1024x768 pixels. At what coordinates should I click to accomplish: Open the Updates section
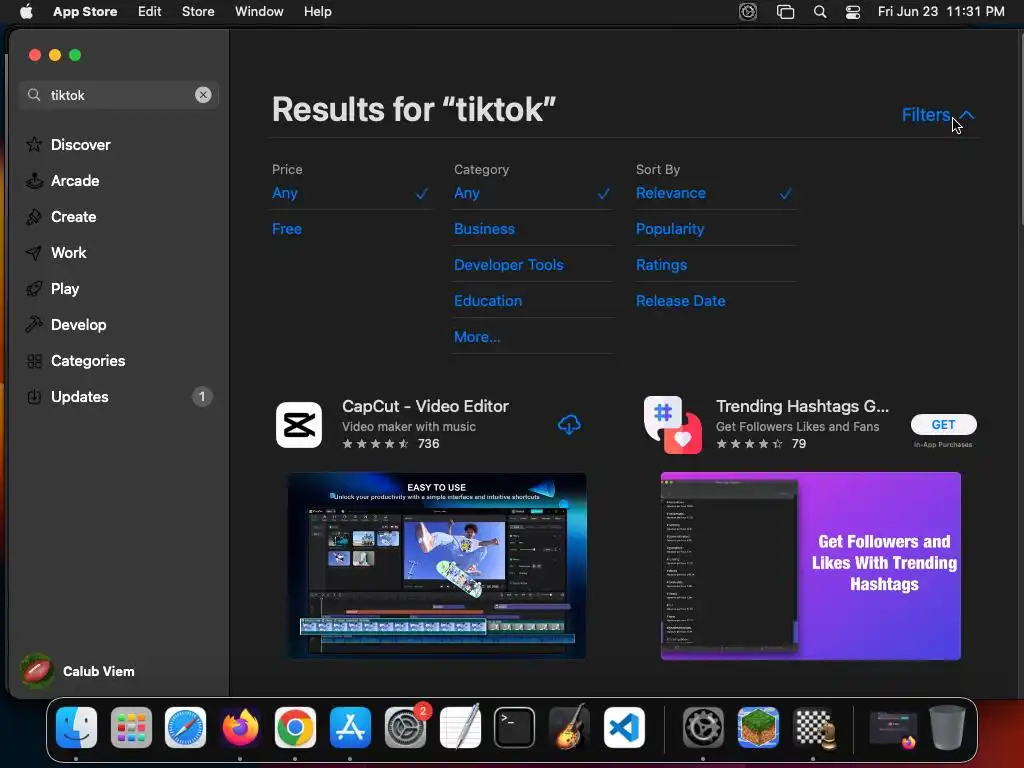click(118, 396)
